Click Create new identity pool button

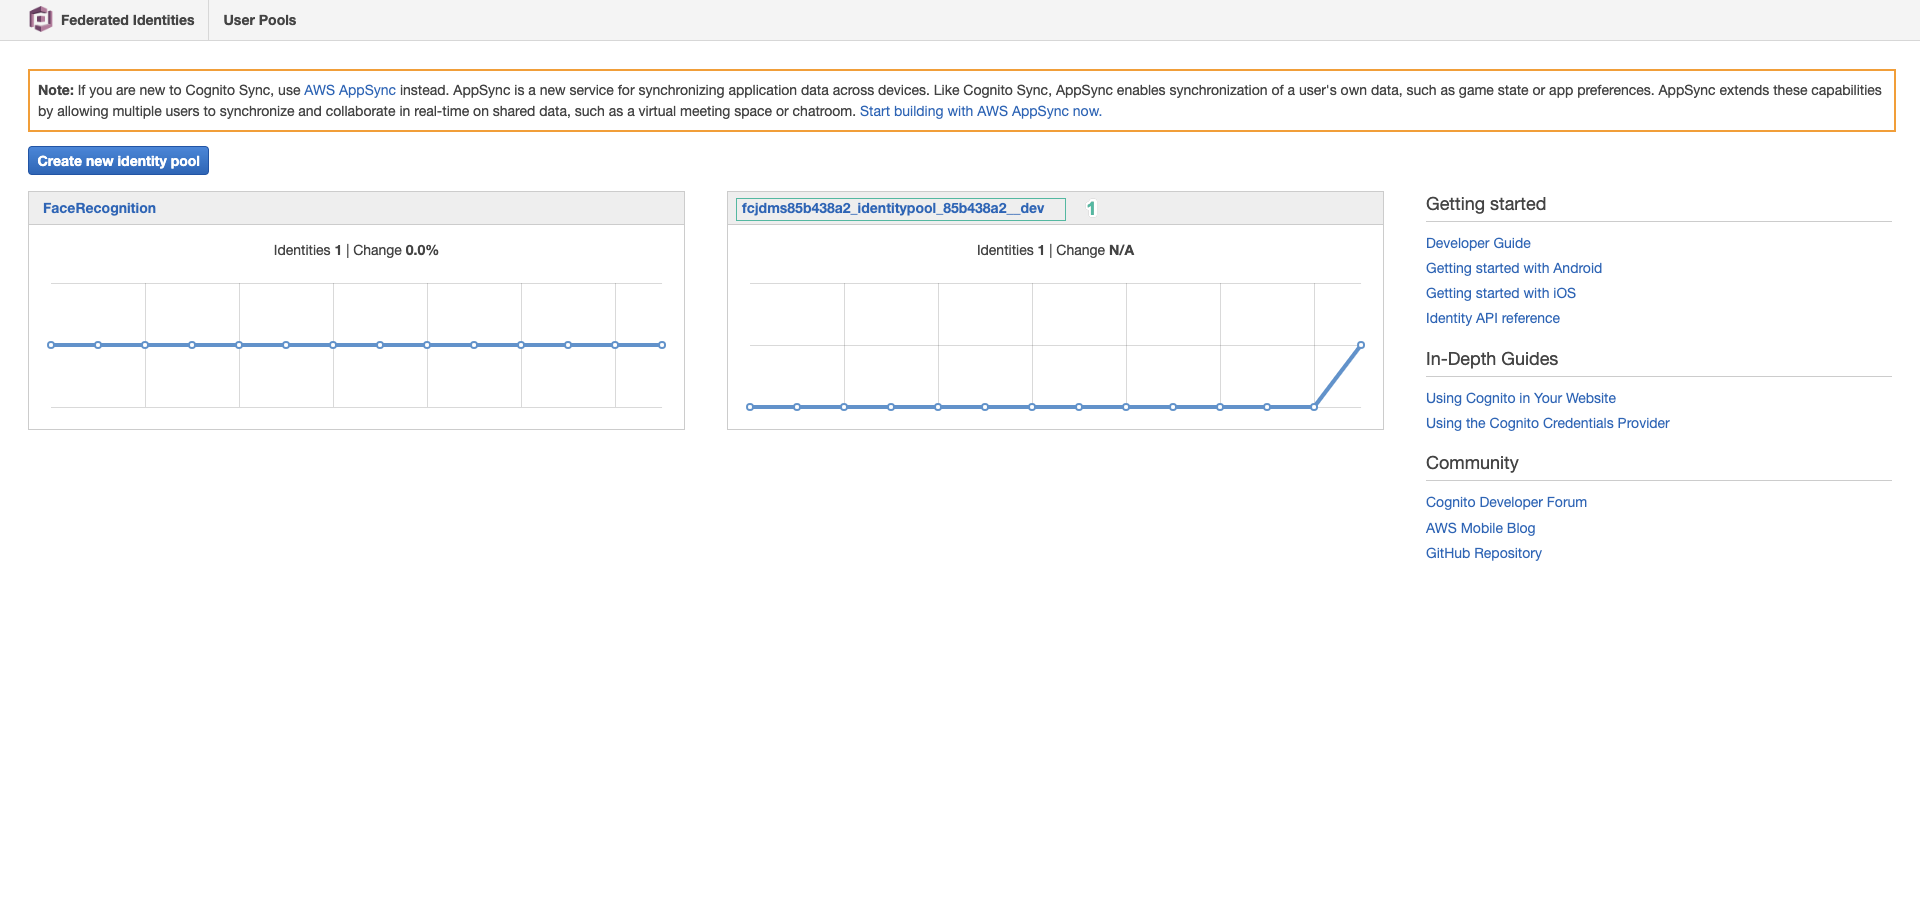(x=118, y=161)
